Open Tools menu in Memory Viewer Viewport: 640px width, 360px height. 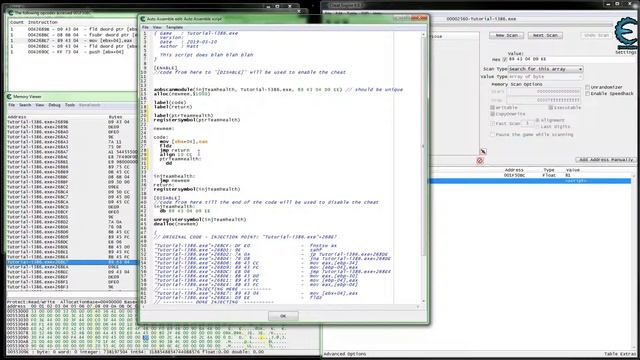coord(70,105)
